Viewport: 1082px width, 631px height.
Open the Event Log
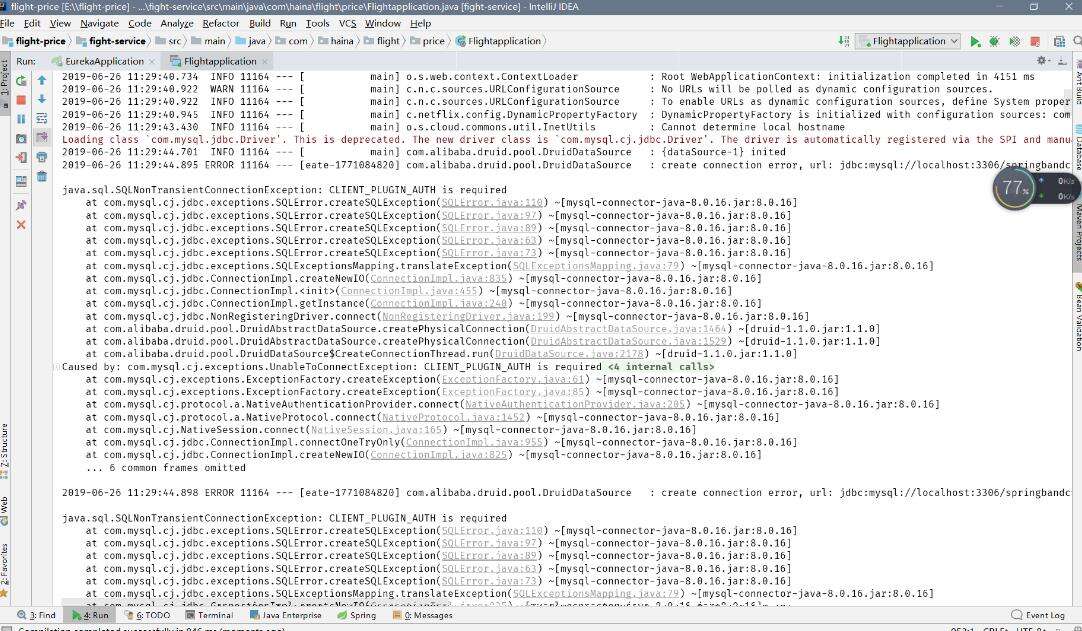pyautogui.click(x=1038, y=615)
